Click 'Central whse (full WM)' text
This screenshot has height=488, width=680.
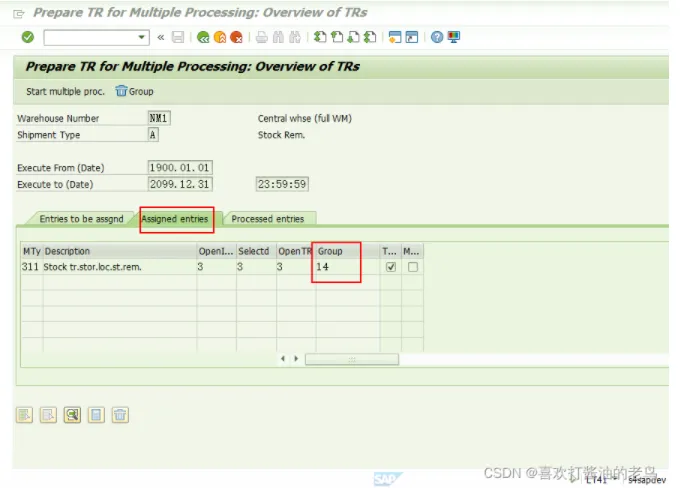(x=304, y=118)
